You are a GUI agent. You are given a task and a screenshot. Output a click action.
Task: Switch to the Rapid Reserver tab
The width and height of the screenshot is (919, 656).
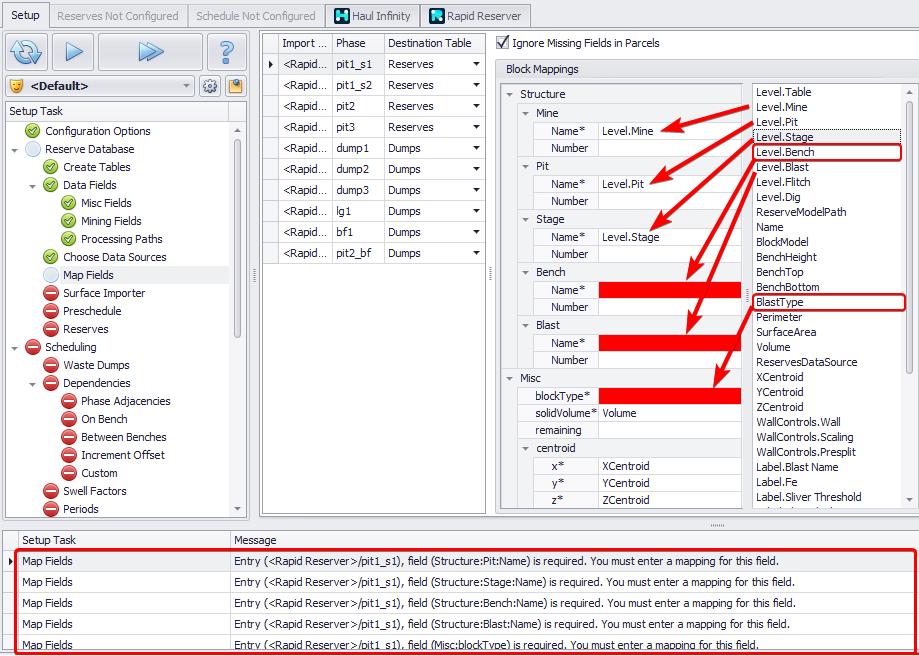[476, 16]
